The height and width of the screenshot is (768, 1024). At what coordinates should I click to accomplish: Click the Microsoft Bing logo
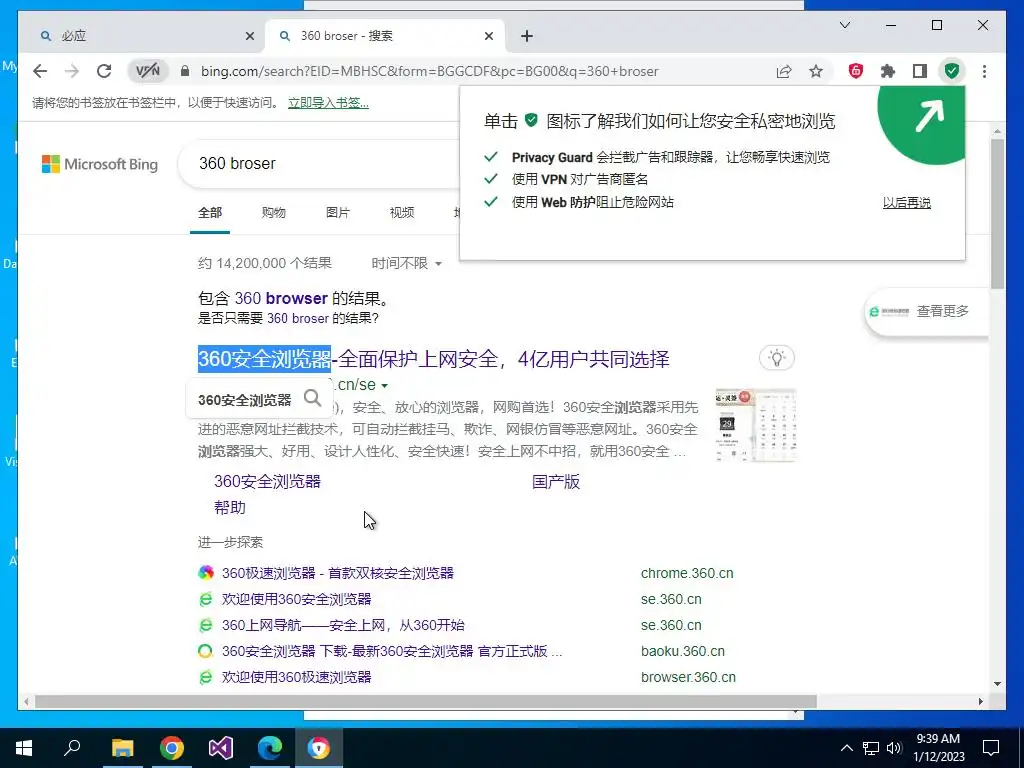click(100, 164)
